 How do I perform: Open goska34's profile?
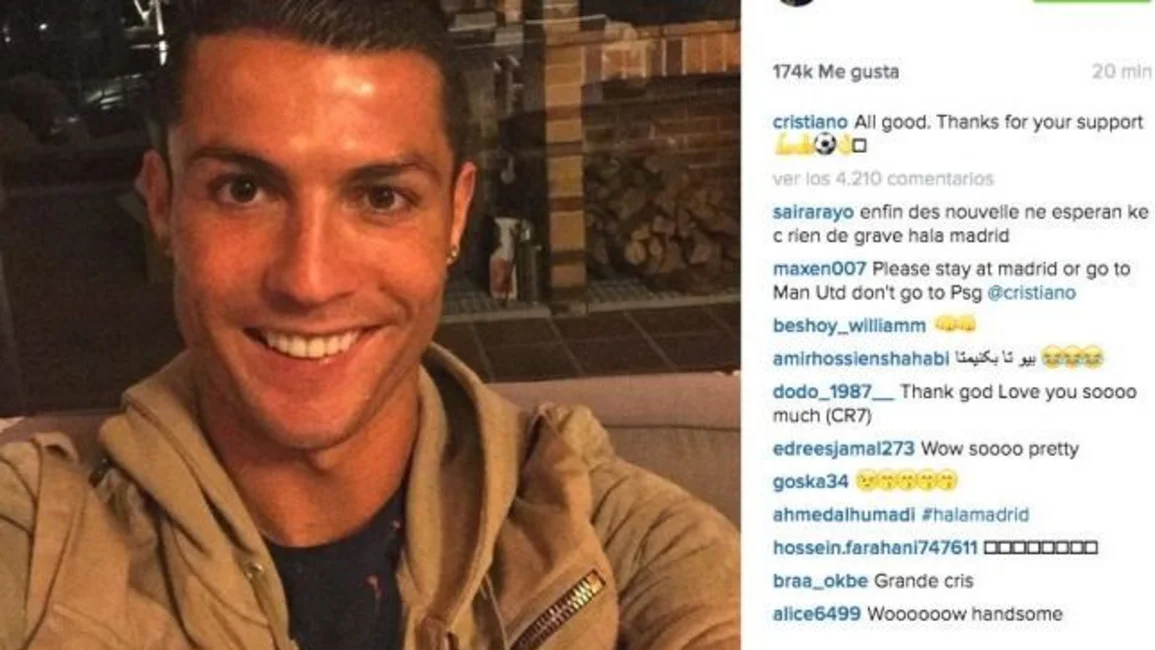[x=810, y=482]
